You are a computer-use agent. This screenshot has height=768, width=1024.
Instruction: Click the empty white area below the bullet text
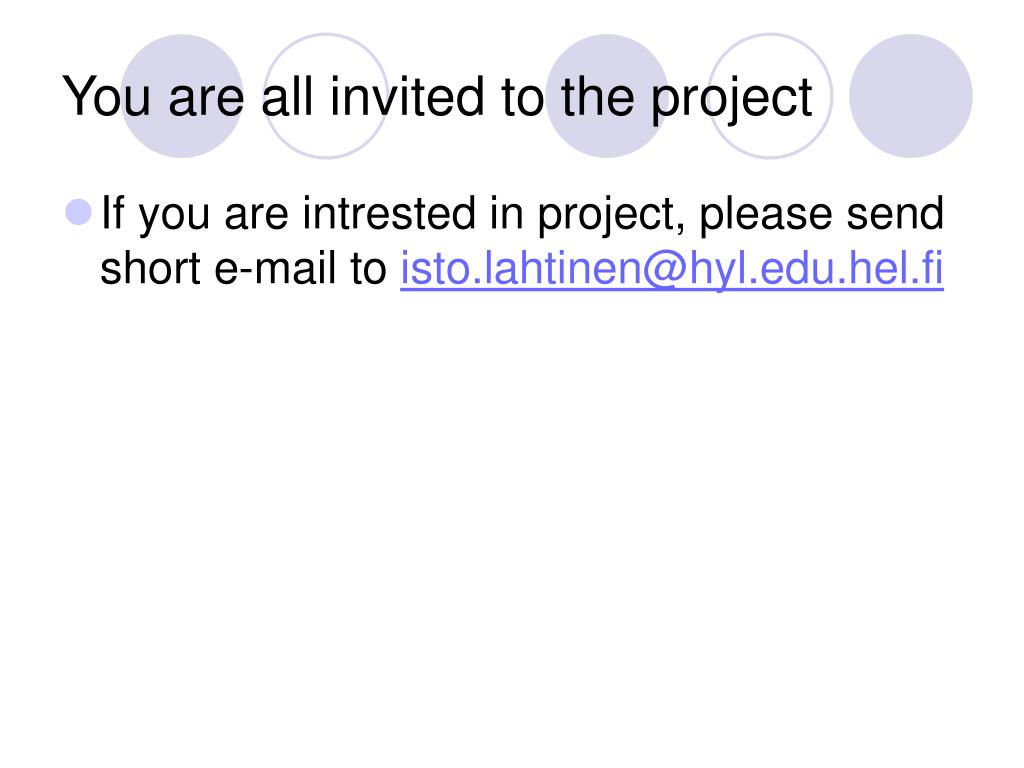tap(512, 522)
